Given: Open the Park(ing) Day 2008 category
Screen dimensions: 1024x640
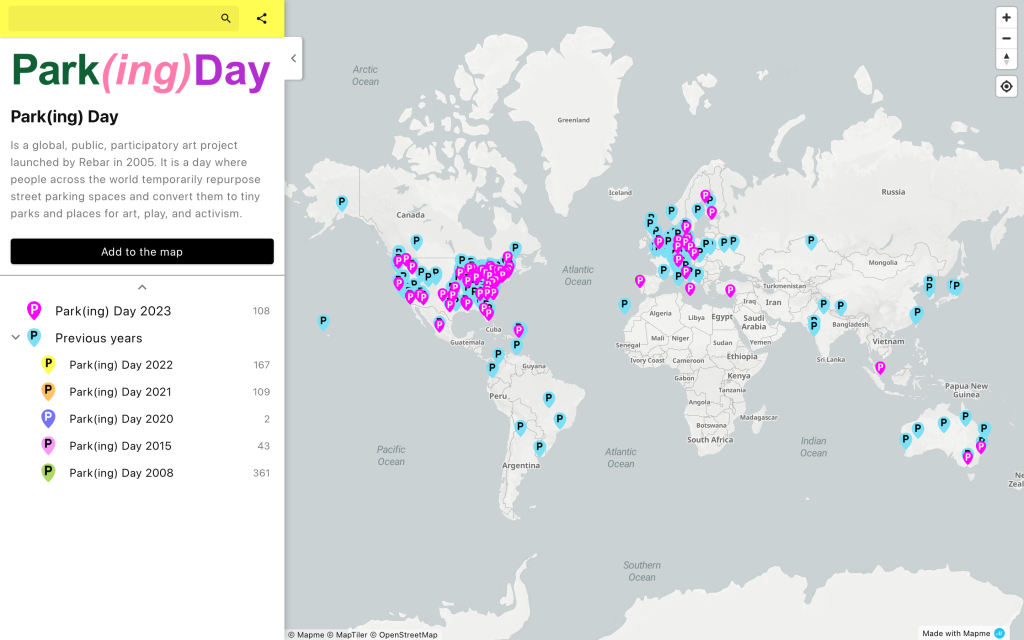Looking at the screenshot, I should tap(142, 473).
